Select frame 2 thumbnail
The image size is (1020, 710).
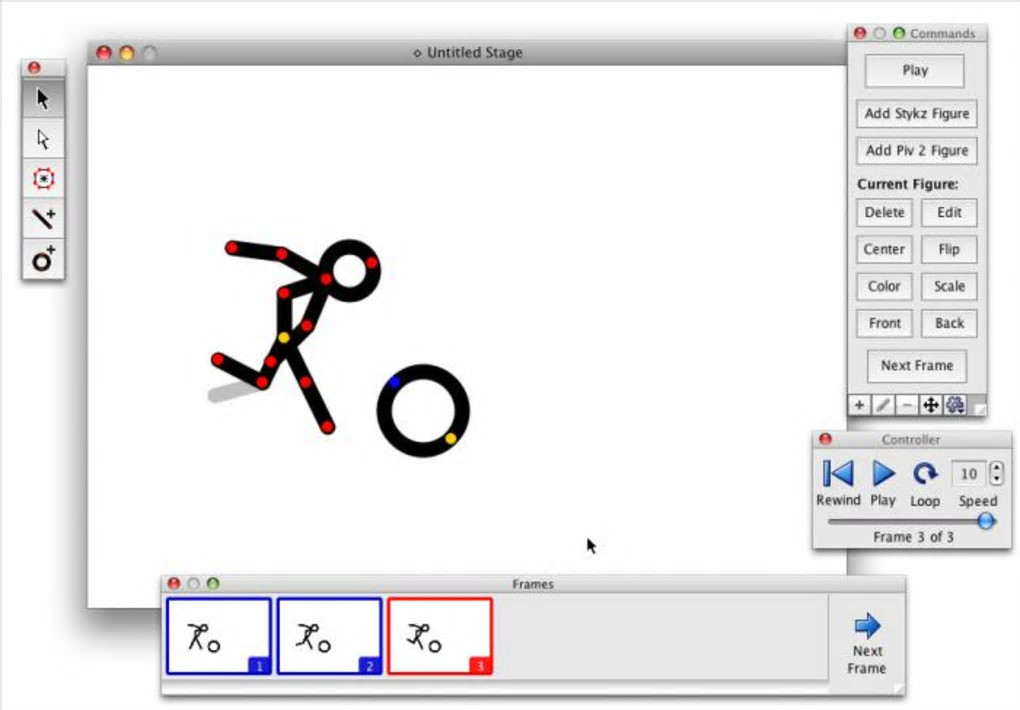point(329,636)
